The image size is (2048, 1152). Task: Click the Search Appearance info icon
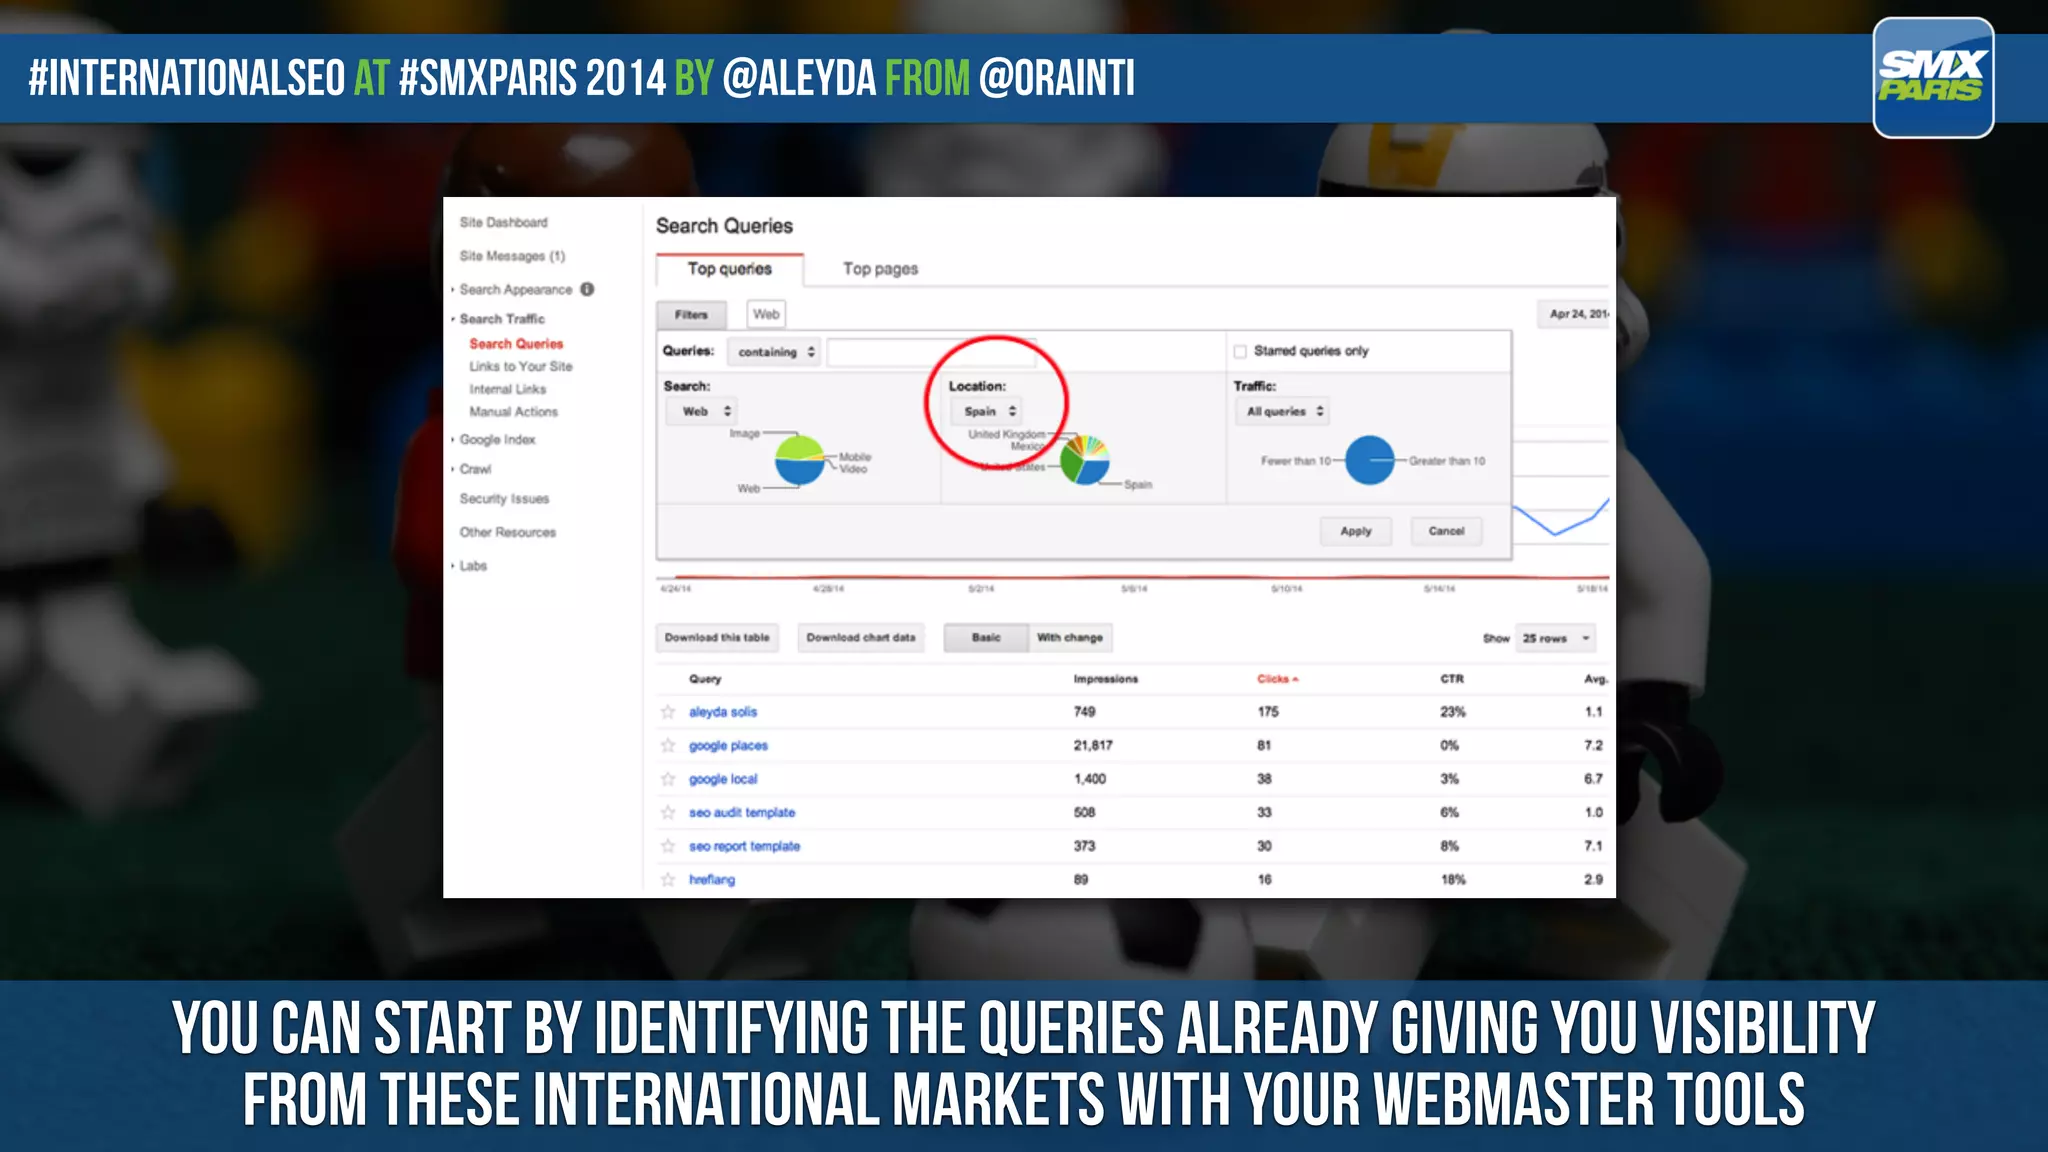(x=587, y=289)
